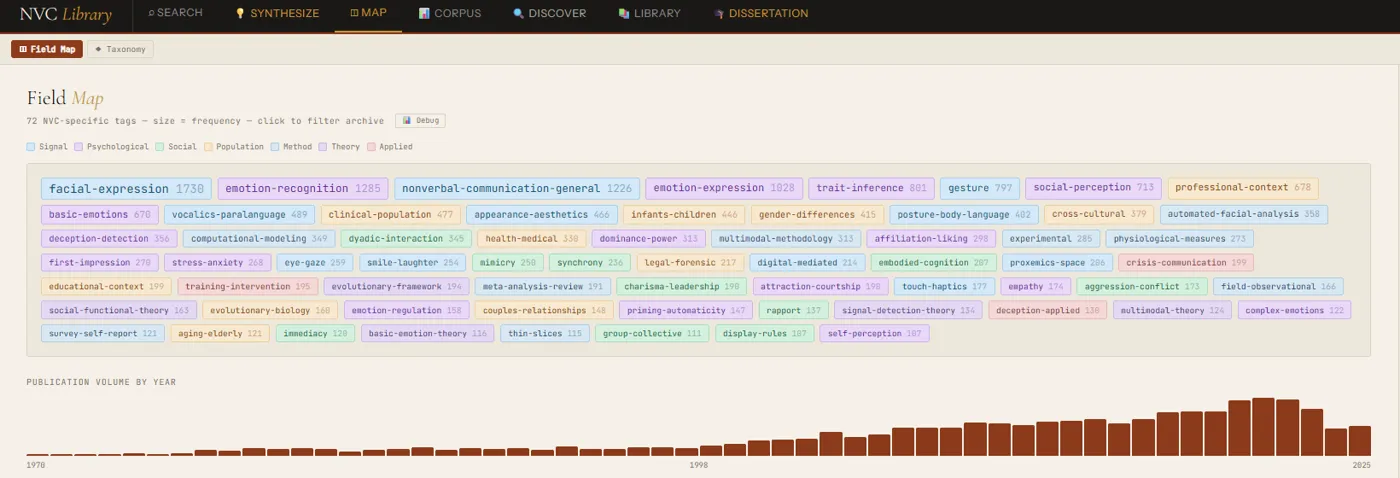Select the infants-children tag
The image size is (1400, 478).
(684, 214)
